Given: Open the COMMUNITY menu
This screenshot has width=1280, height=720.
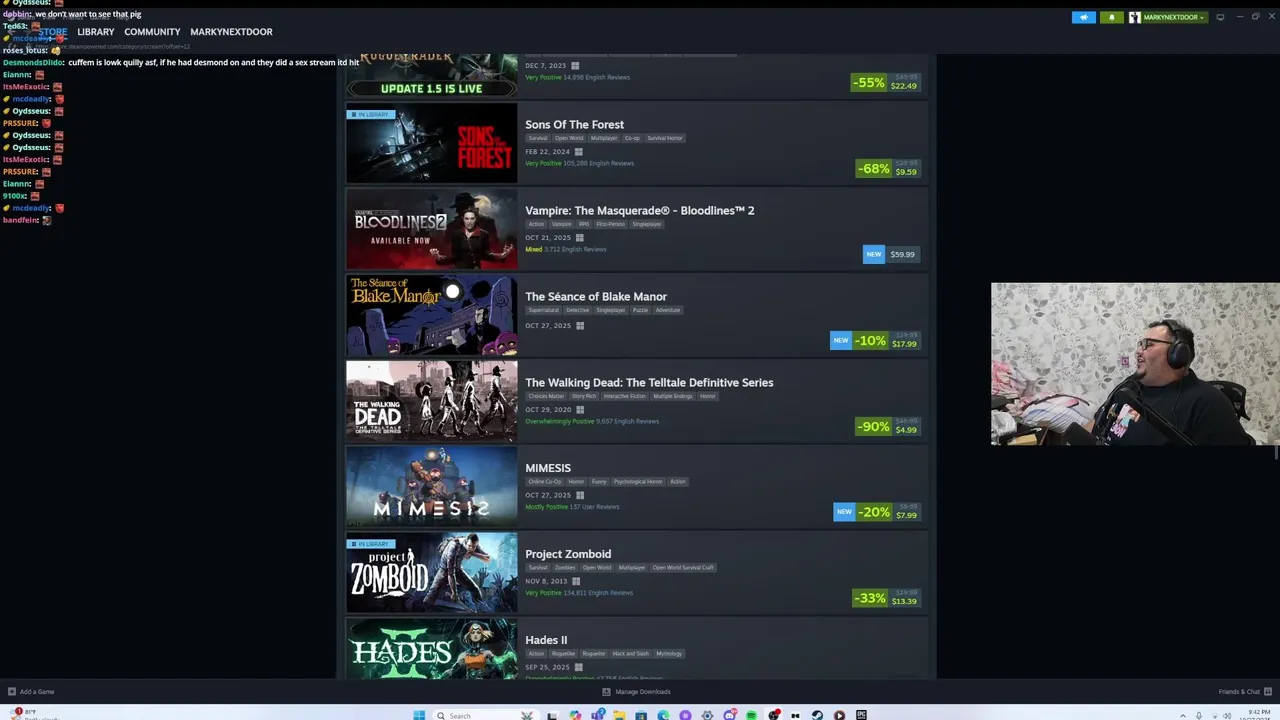Looking at the screenshot, I should (x=152, y=32).
